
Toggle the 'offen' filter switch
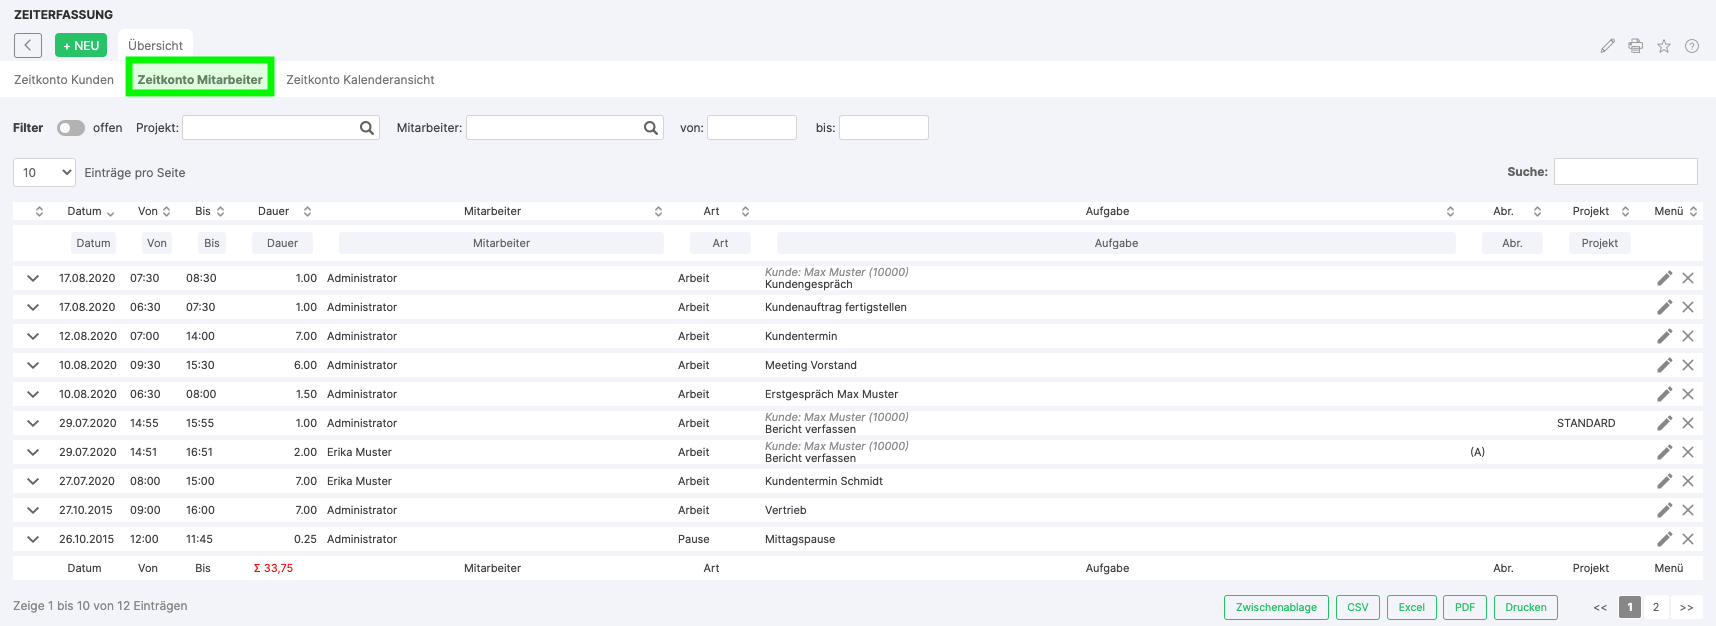point(70,128)
